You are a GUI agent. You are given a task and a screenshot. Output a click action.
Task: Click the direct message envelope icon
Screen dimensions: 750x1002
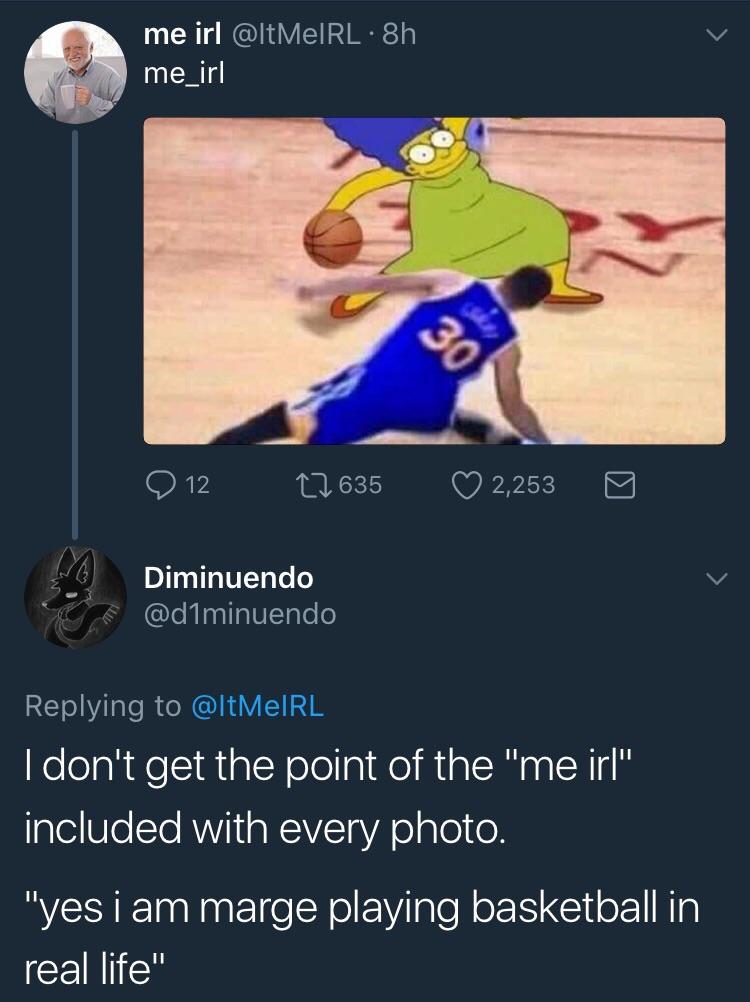(x=621, y=481)
